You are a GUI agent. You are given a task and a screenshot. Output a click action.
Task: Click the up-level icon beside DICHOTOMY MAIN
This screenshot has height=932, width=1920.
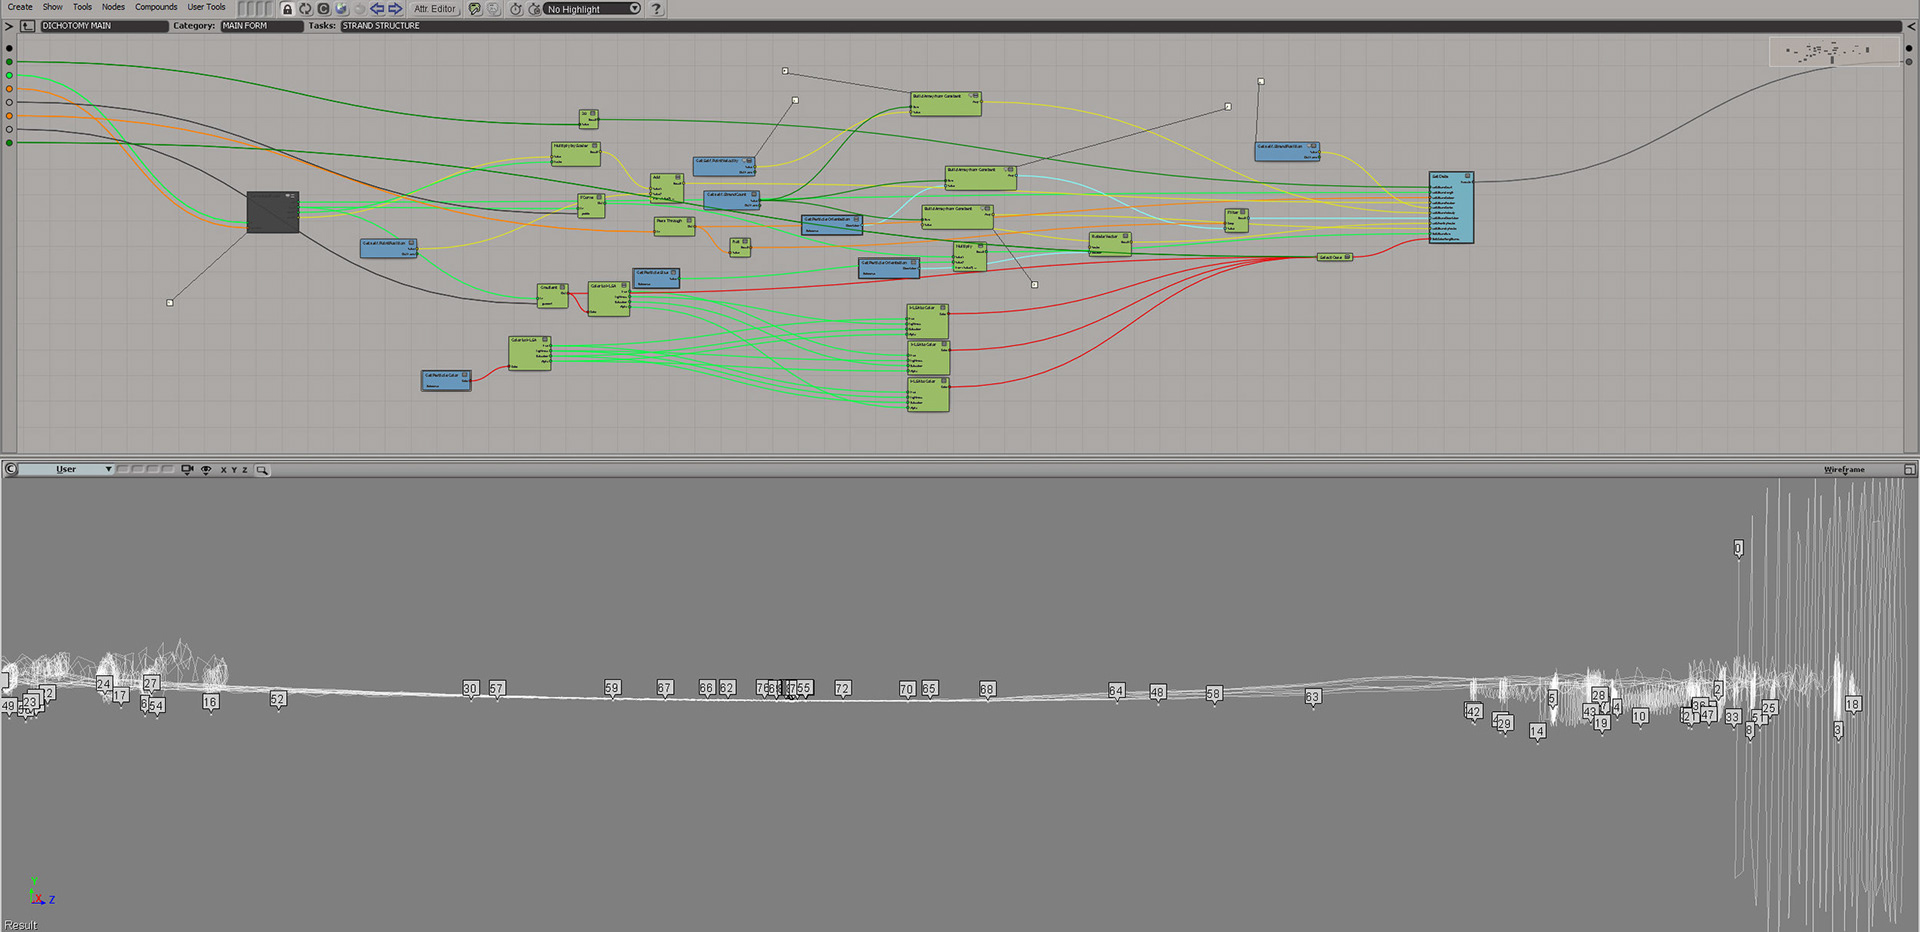coord(27,26)
